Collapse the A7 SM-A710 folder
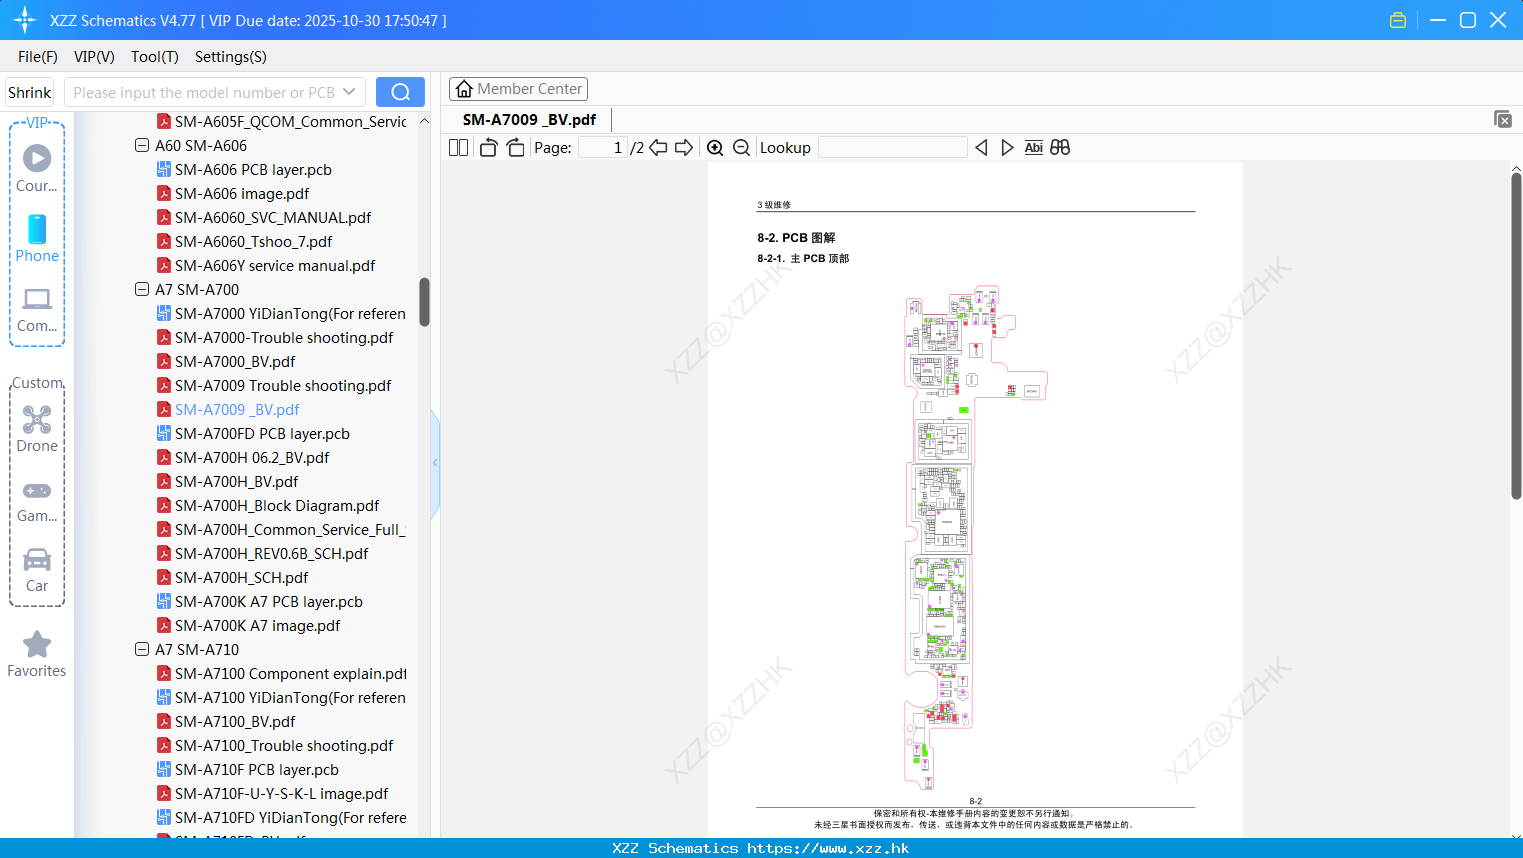This screenshot has height=858, width=1523. [142, 649]
